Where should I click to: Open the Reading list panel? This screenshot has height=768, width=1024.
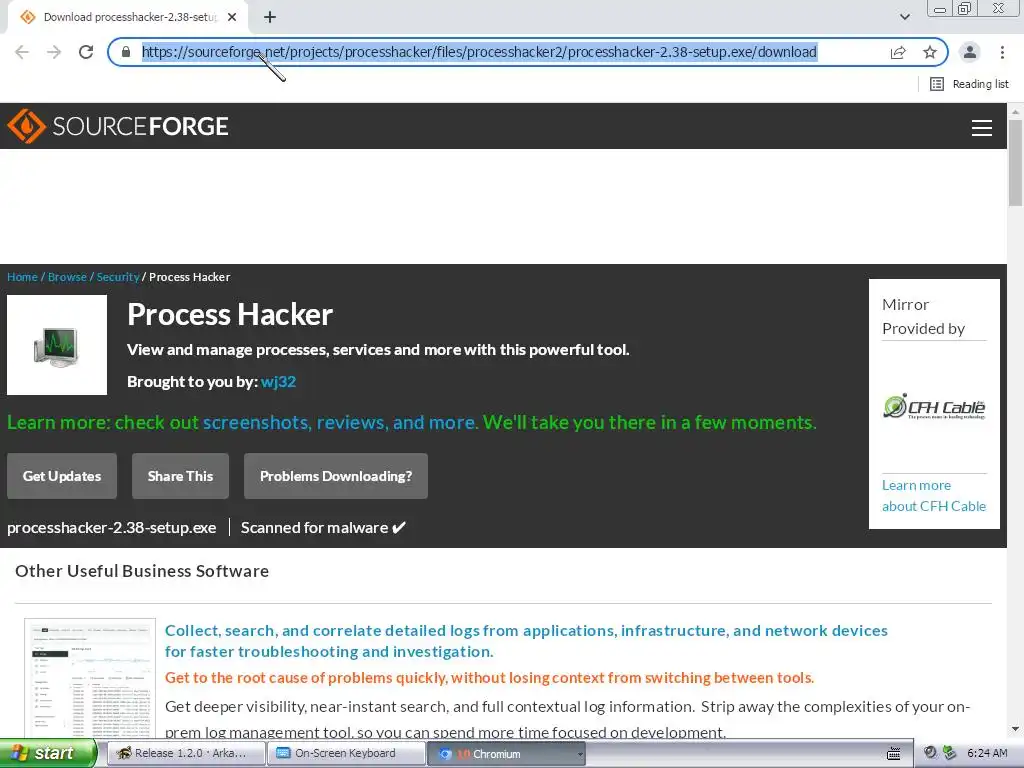(x=969, y=84)
